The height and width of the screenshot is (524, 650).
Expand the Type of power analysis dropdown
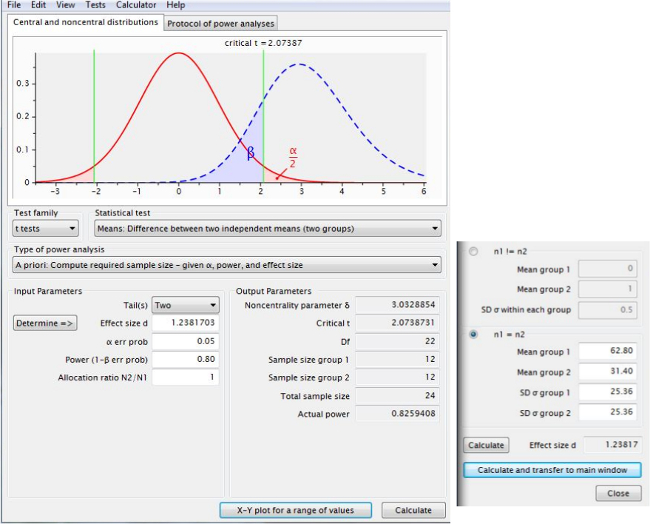point(227,265)
